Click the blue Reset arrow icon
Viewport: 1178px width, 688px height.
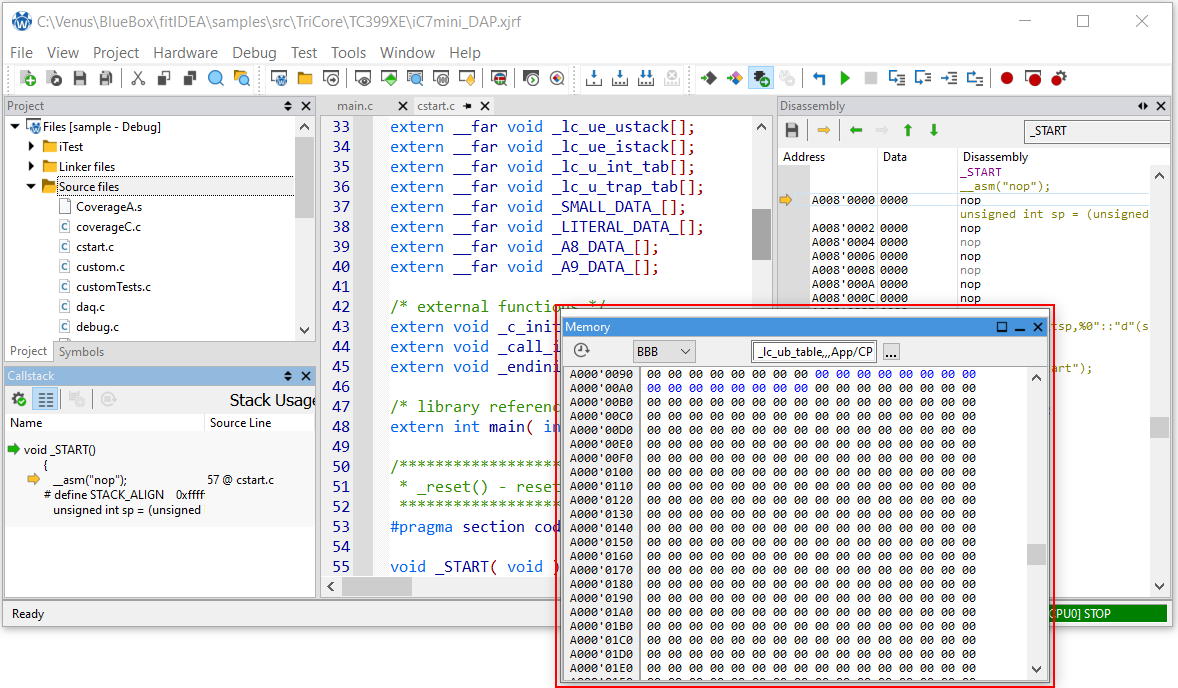[x=819, y=78]
